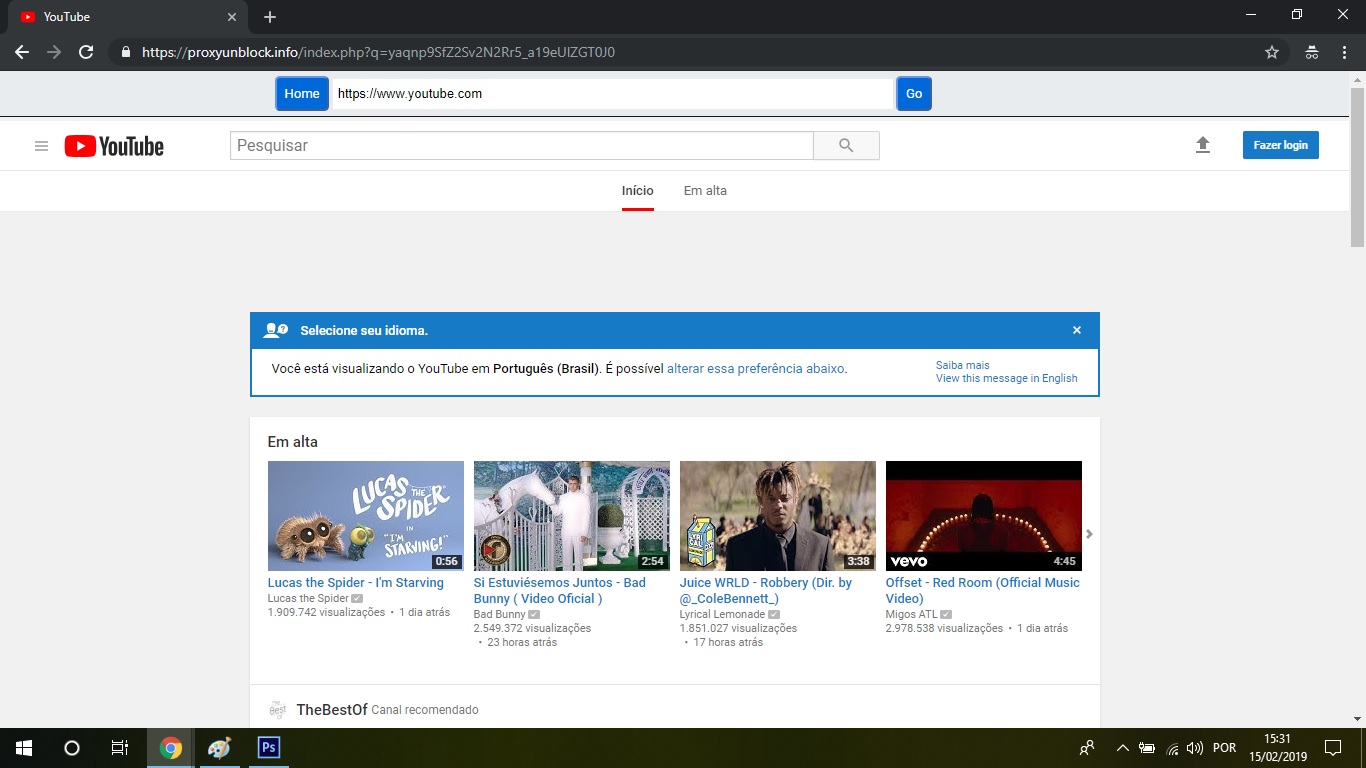Open the Paint taskbar icon

pos(219,748)
